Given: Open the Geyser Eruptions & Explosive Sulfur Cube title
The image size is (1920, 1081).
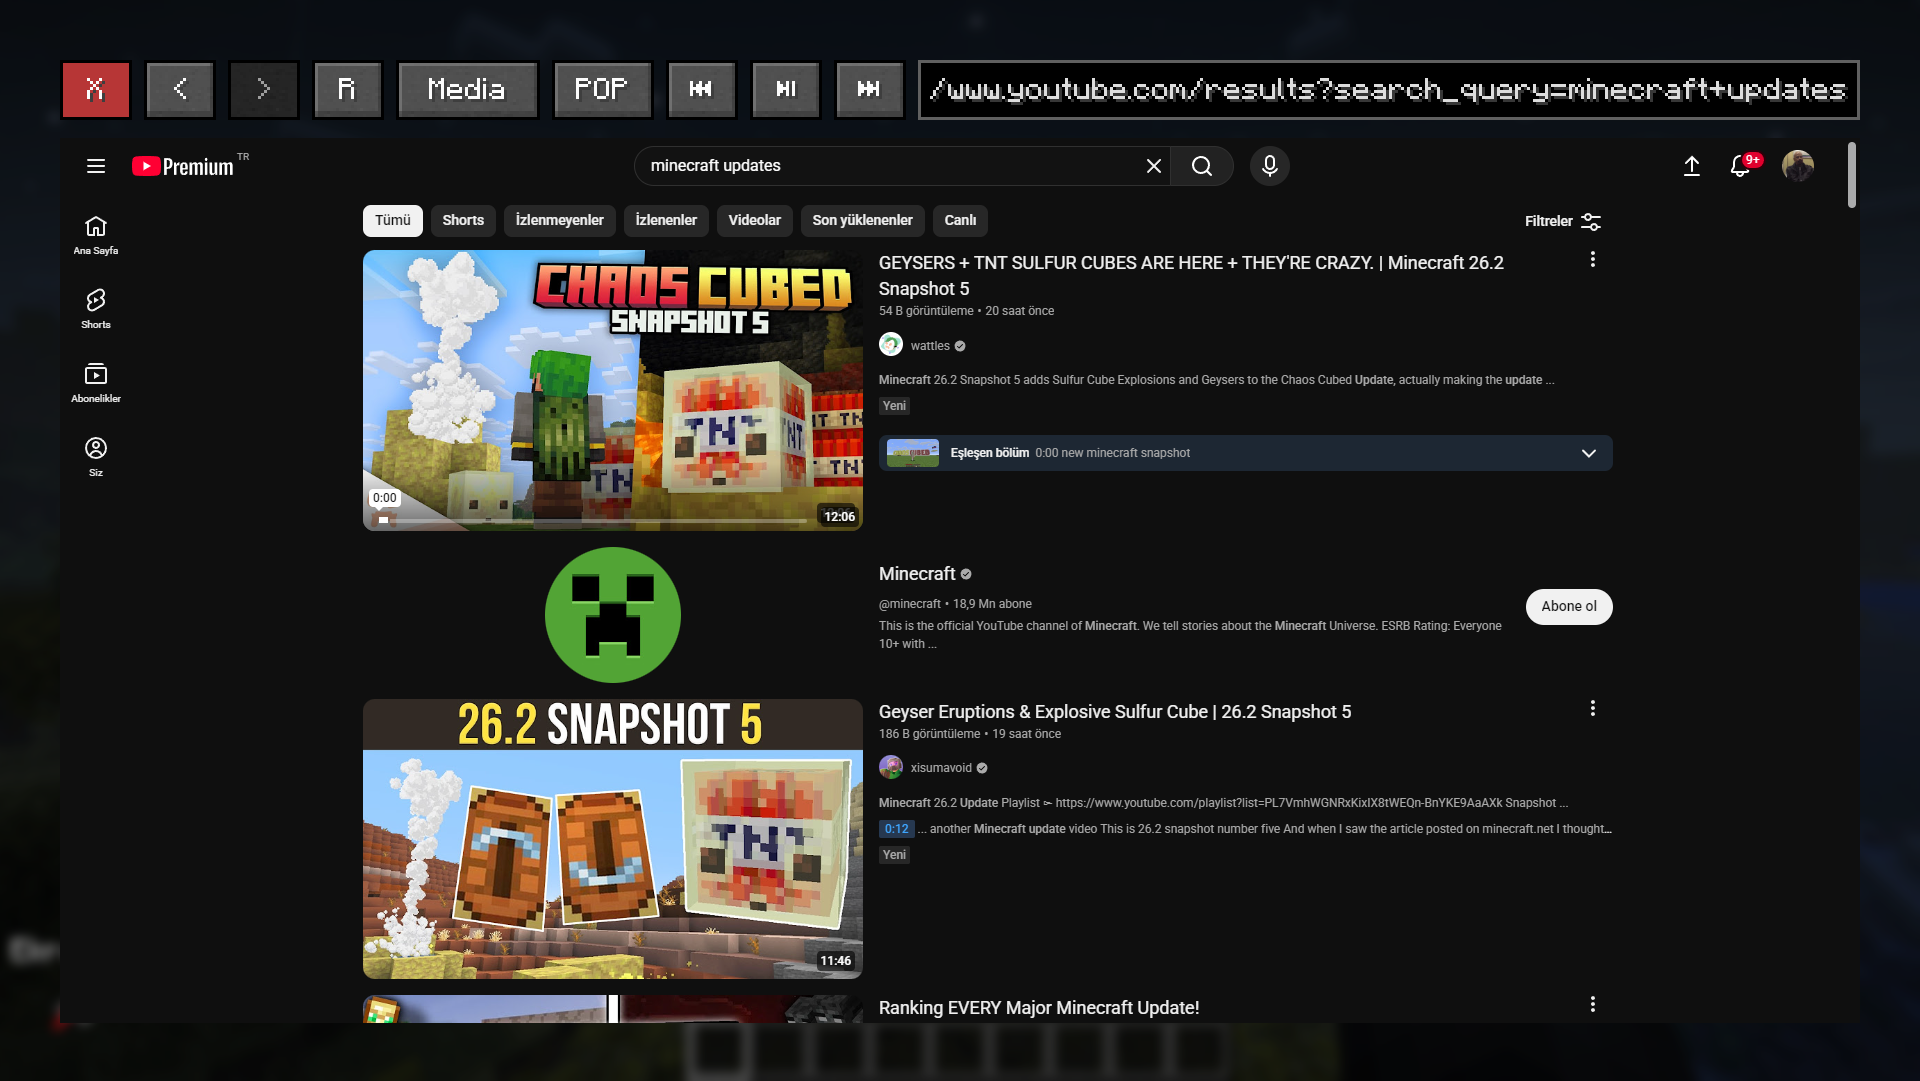Looking at the screenshot, I should pyautogui.click(x=1115, y=712).
